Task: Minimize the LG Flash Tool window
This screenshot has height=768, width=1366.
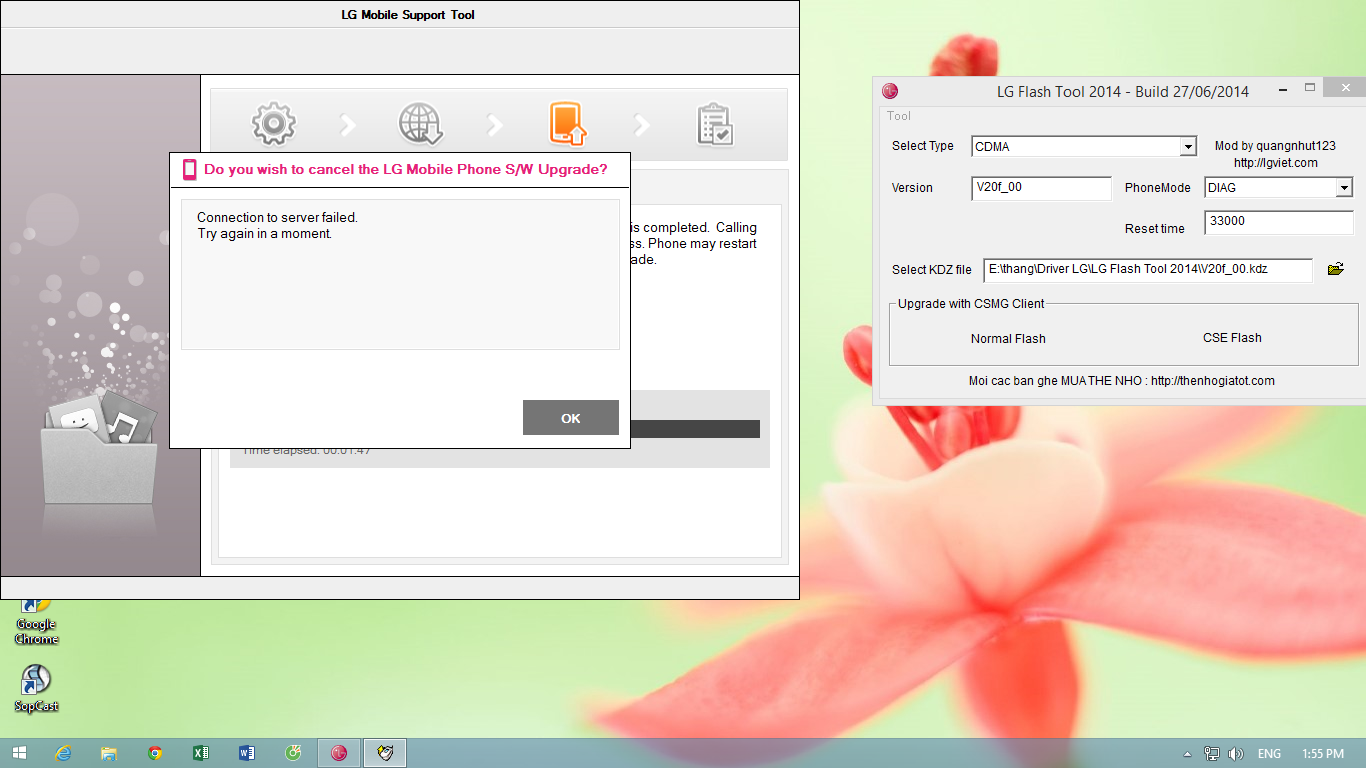Action: coord(1283,89)
